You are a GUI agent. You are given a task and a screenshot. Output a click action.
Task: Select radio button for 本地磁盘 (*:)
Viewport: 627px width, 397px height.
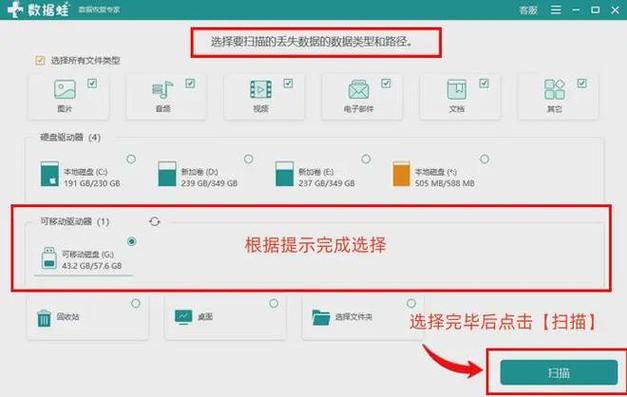coord(484,159)
